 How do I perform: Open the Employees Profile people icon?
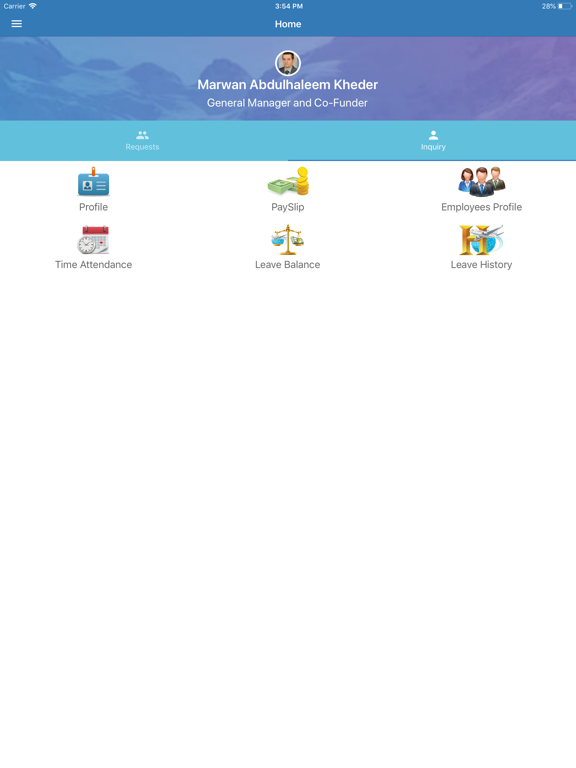481,182
